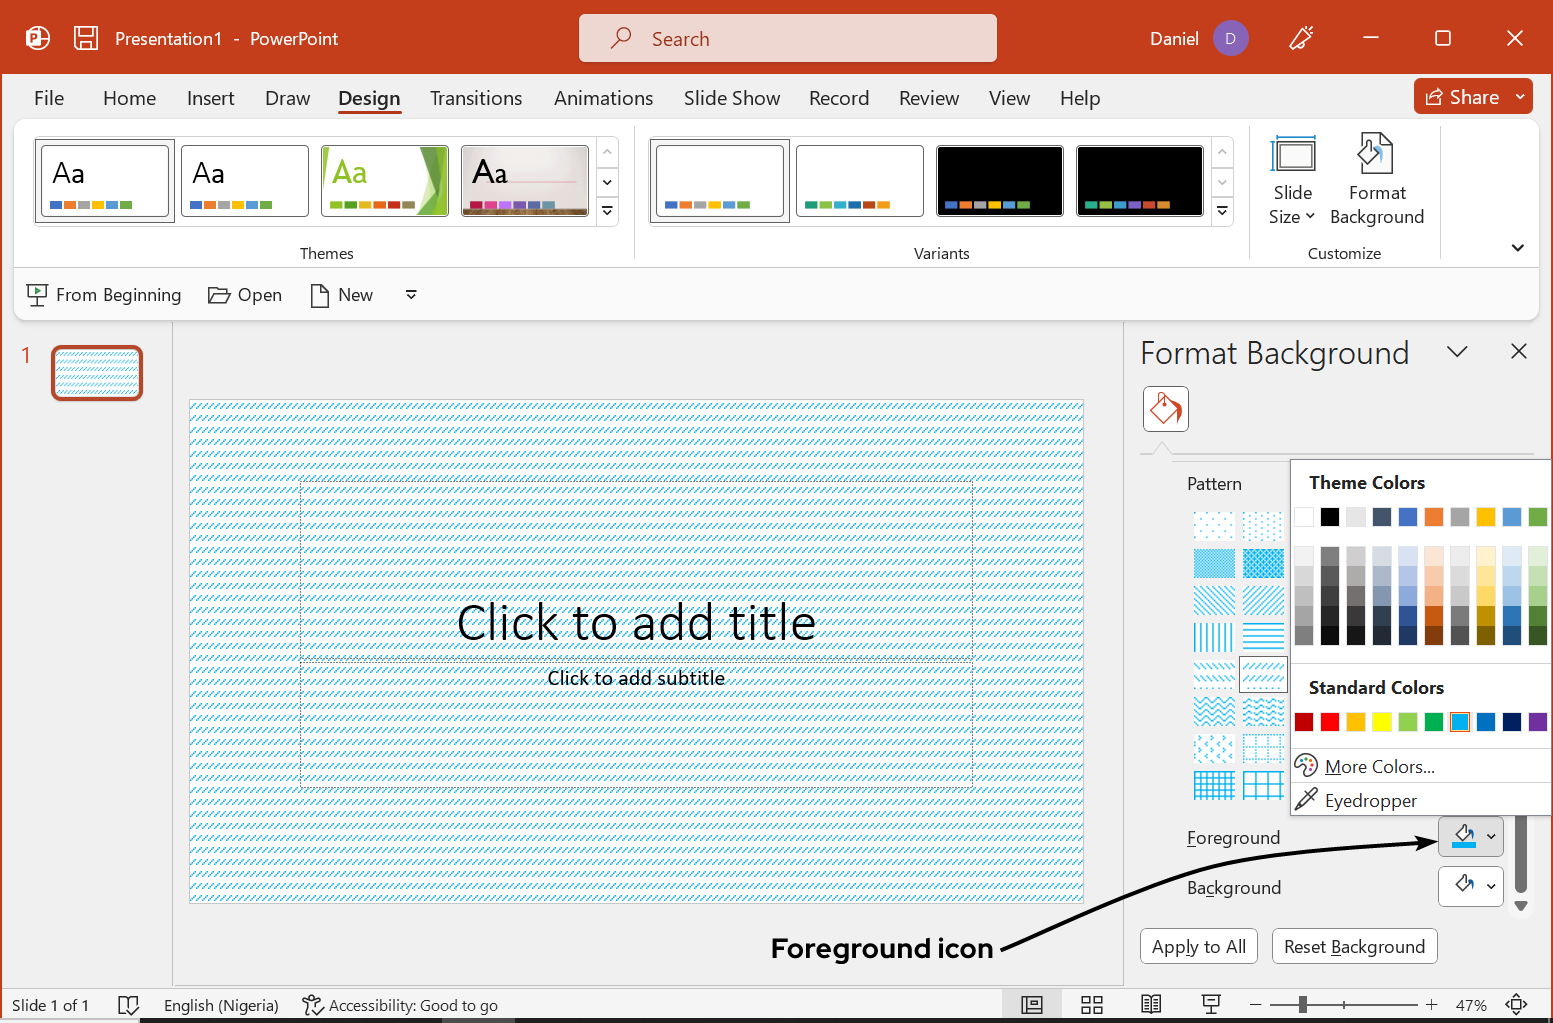Select the horizontal lines pattern
This screenshot has width=1553, height=1023.
point(1263,637)
